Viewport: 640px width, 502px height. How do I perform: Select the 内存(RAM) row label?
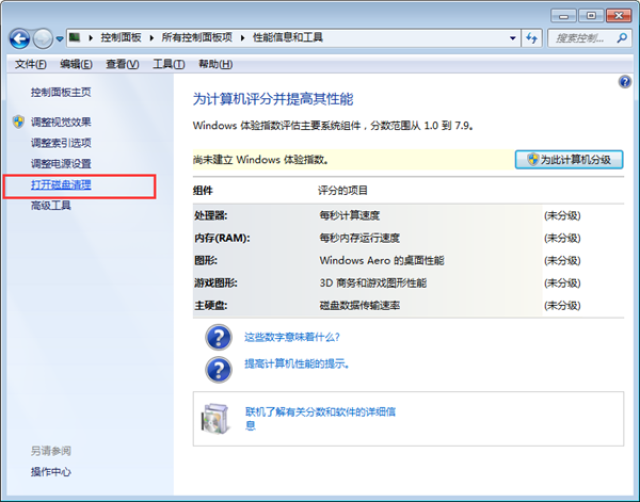pos(222,238)
